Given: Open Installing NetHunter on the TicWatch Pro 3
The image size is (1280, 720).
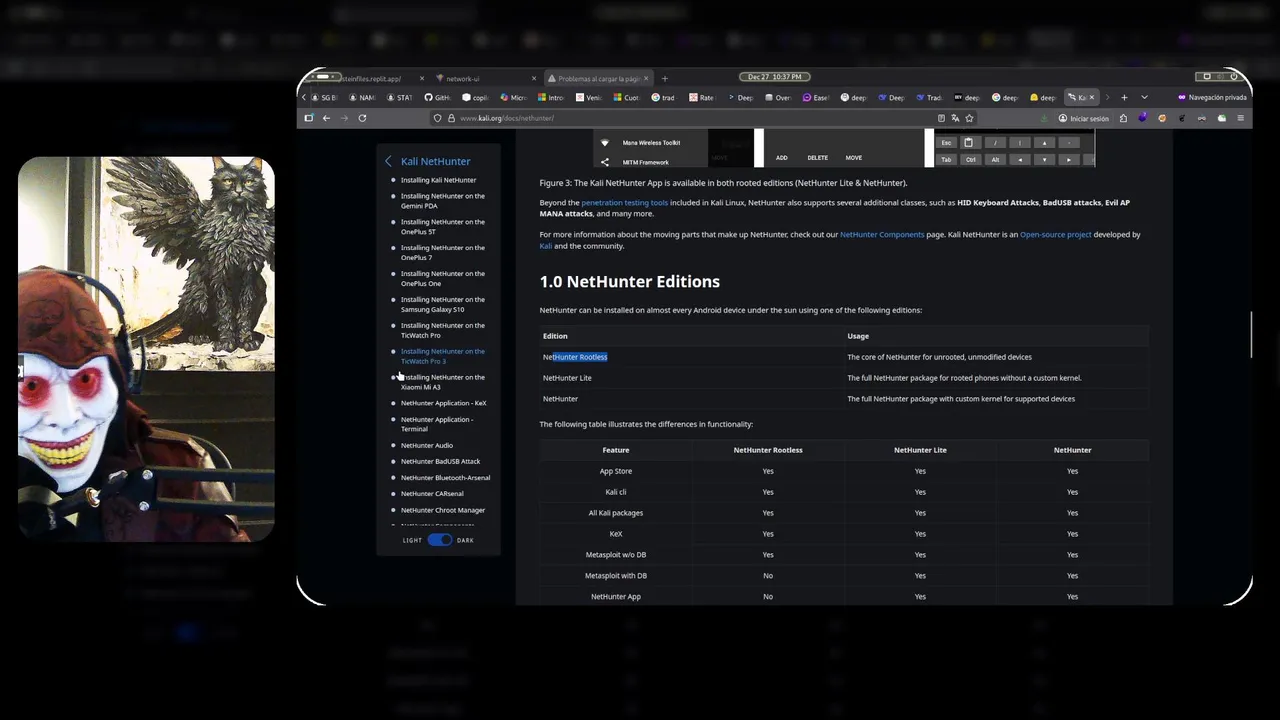Looking at the screenshot, I should [442, 356].
